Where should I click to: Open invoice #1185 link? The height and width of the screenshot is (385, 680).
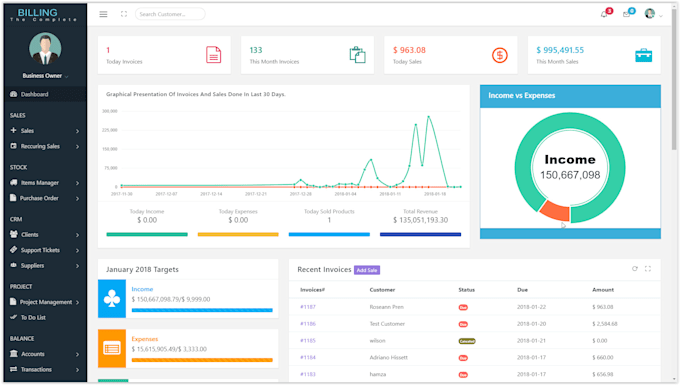pyautogui.click(x=308, y=340)
